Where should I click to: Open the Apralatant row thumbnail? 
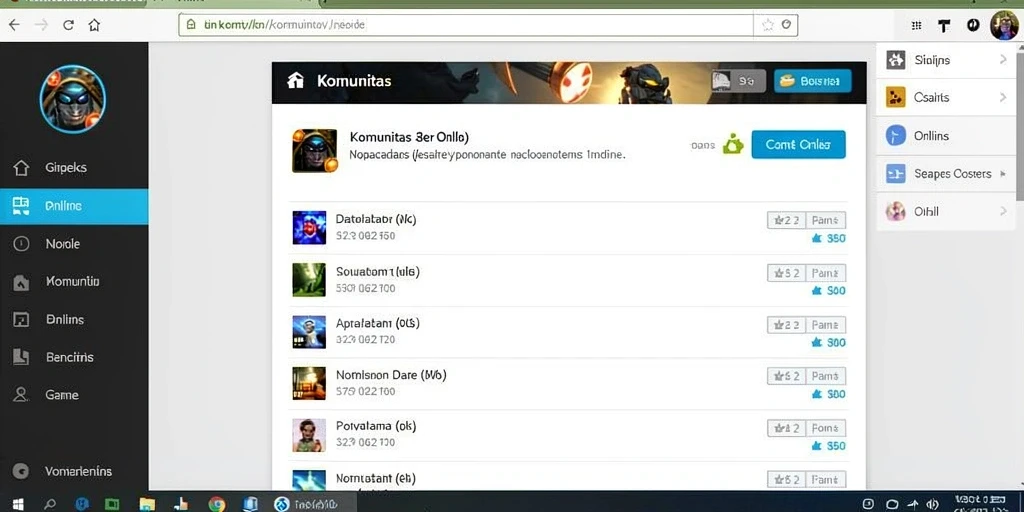pos(309,331)
